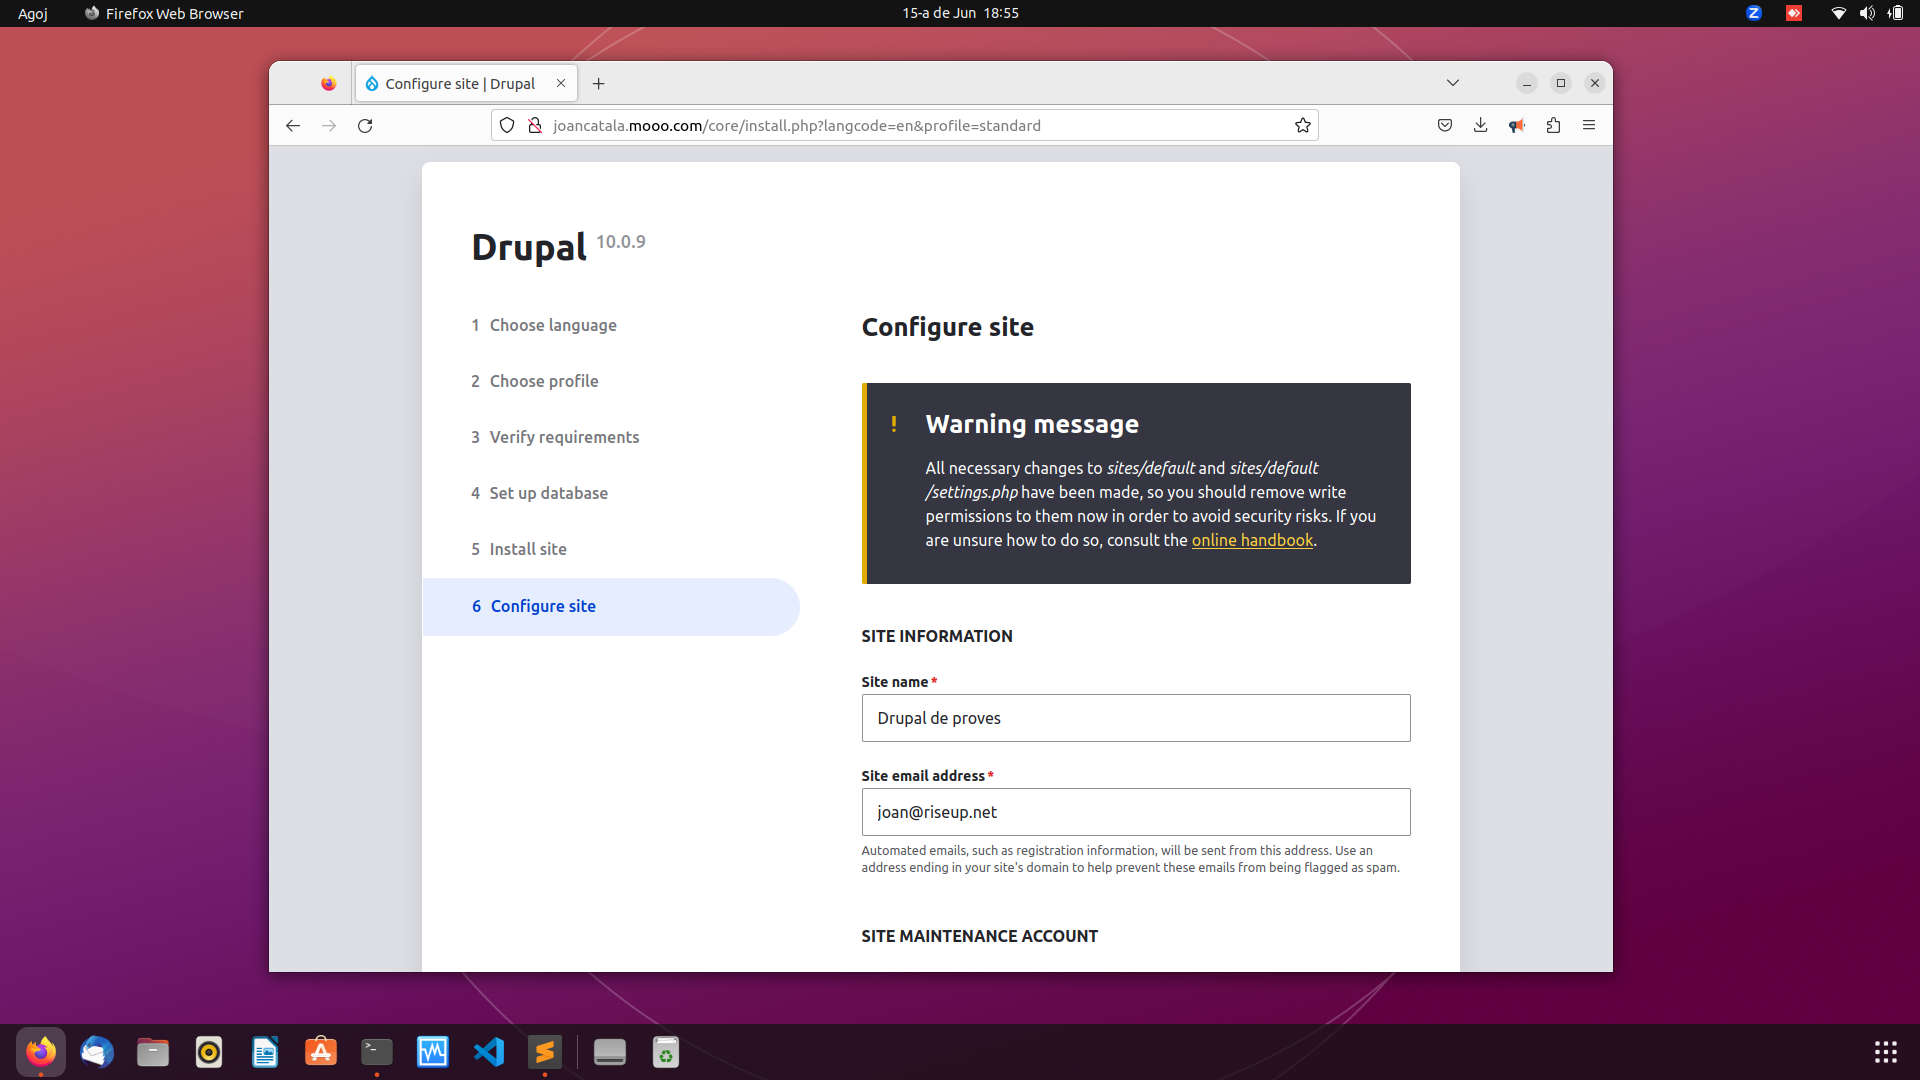The image size is (1920, 1080).
Task: Click the Zoom tray indicator icon
Action: pyautogui.click(x=1754, y=13)
